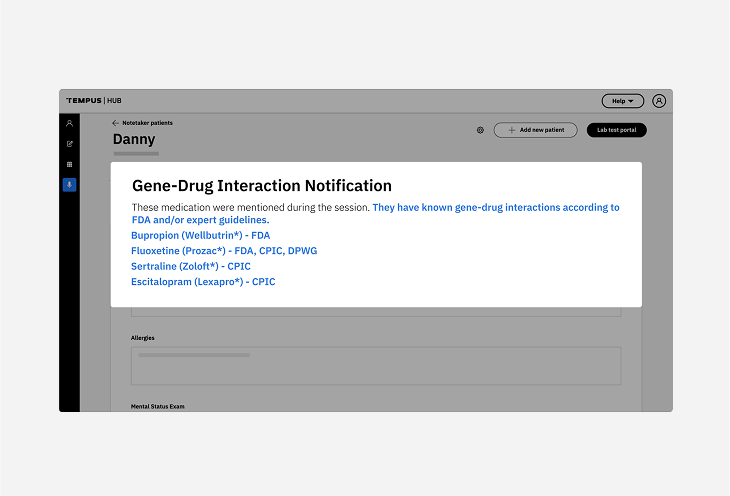Image resolution: width=730 pixels, height=496 pixels.
Task: Open the grid table icon in sidebar
Action: point(69,164)
